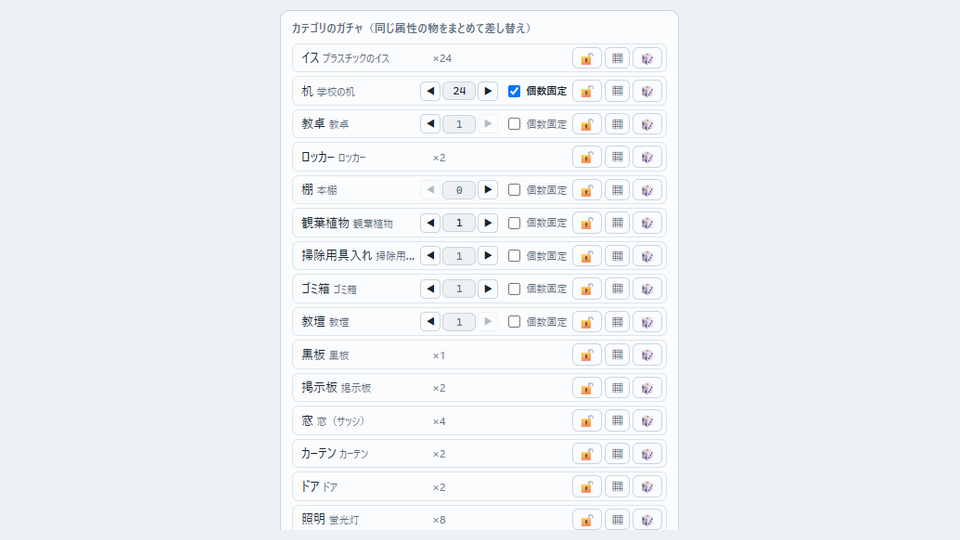
Task: Select the 黒板 row label
Action: (x=325, y=355)
